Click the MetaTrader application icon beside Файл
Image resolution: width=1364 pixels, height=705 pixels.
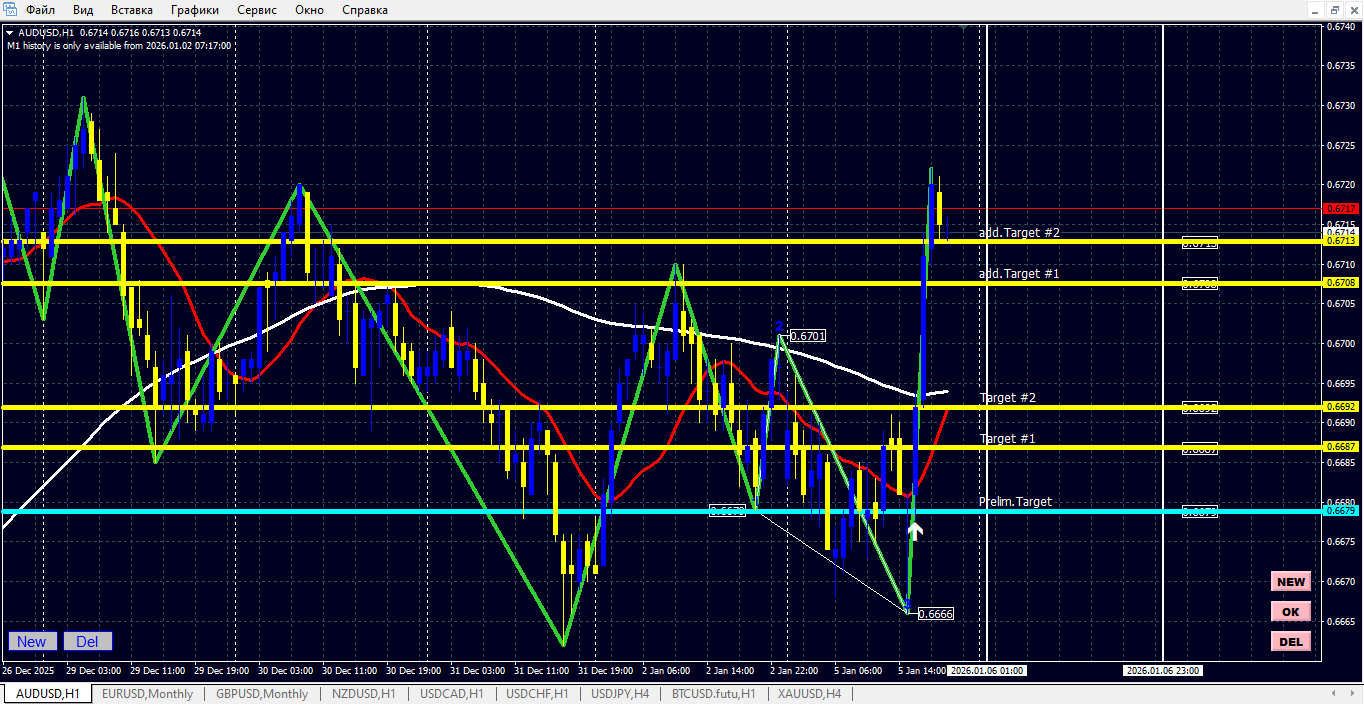click(x=9, y=10)
